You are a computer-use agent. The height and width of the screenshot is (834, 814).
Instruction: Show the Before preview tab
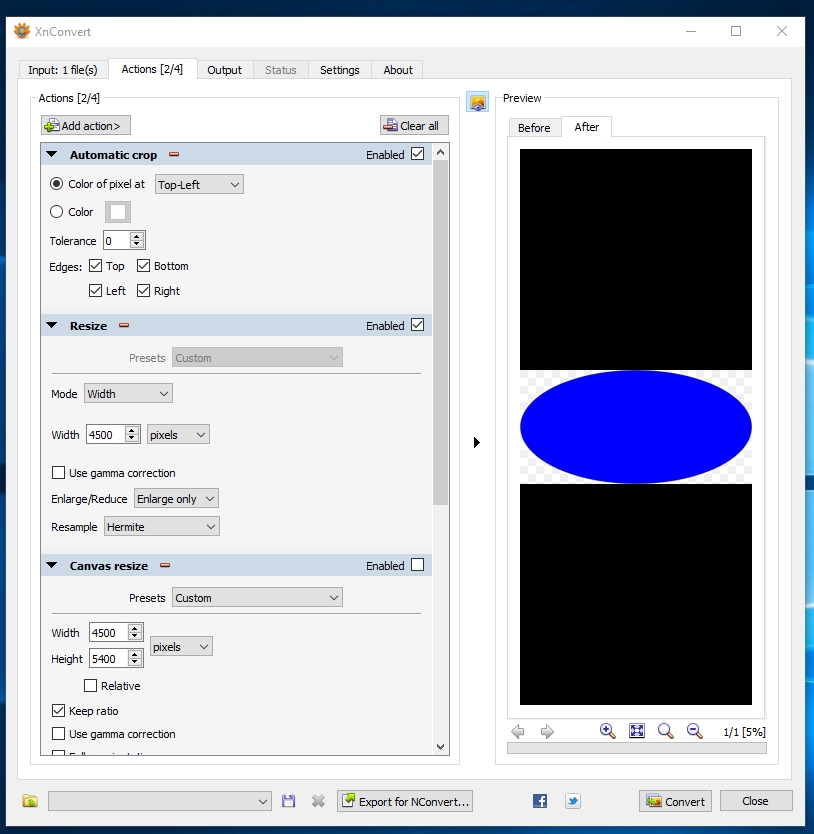[x=534, y=128]
